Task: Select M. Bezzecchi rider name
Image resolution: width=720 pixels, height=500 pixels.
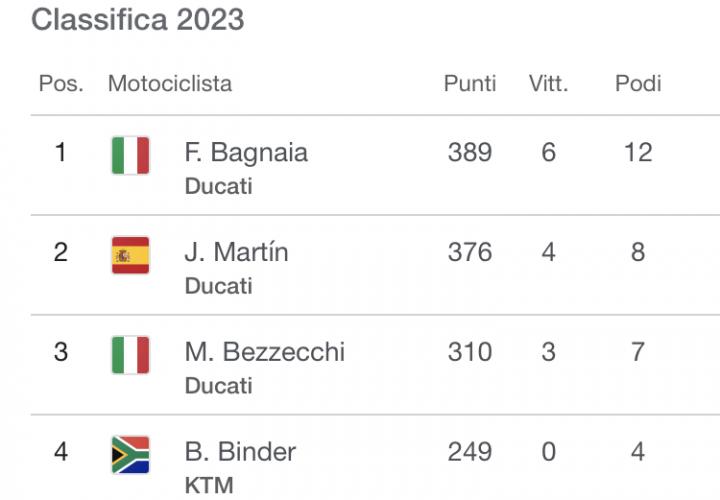Action: (264, 352)
